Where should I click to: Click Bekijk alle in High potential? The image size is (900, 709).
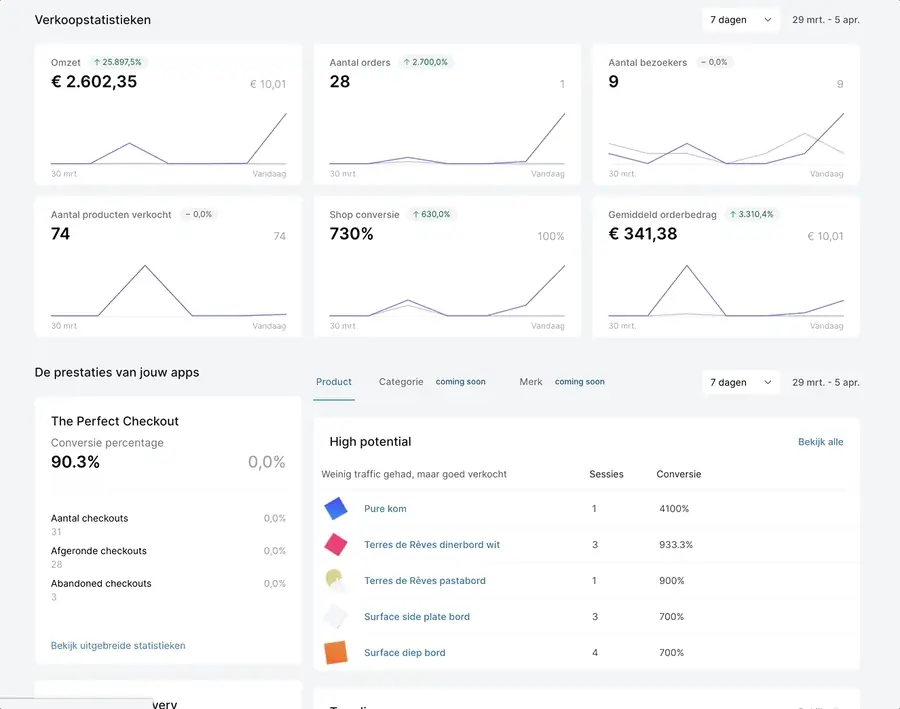point(820,442)
